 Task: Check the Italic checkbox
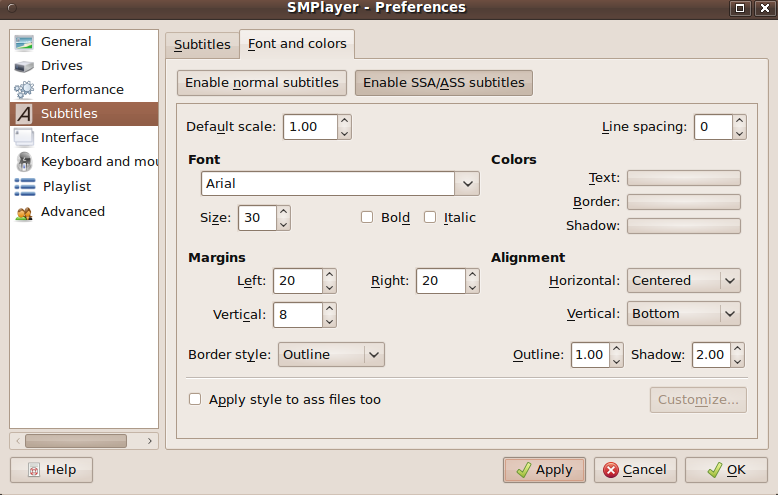430,217
